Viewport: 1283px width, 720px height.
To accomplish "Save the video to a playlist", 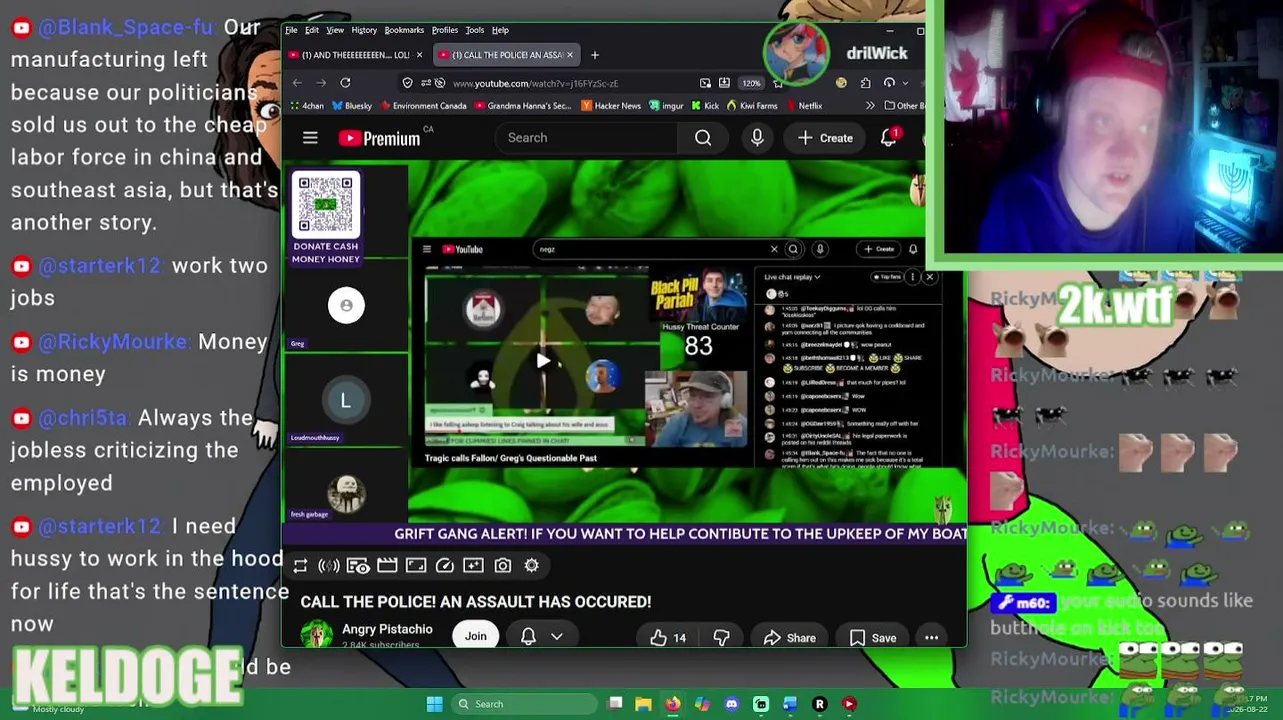I will 873,638.
